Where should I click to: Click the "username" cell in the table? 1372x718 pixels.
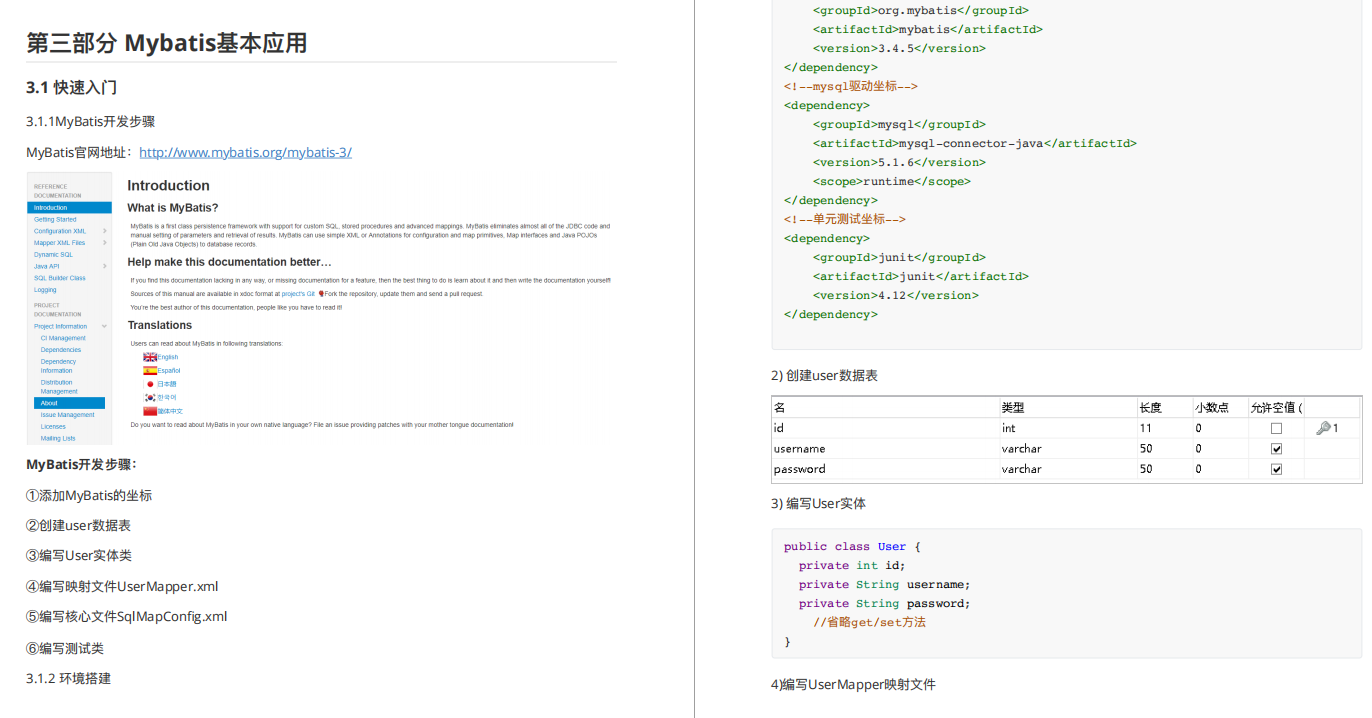800,449
